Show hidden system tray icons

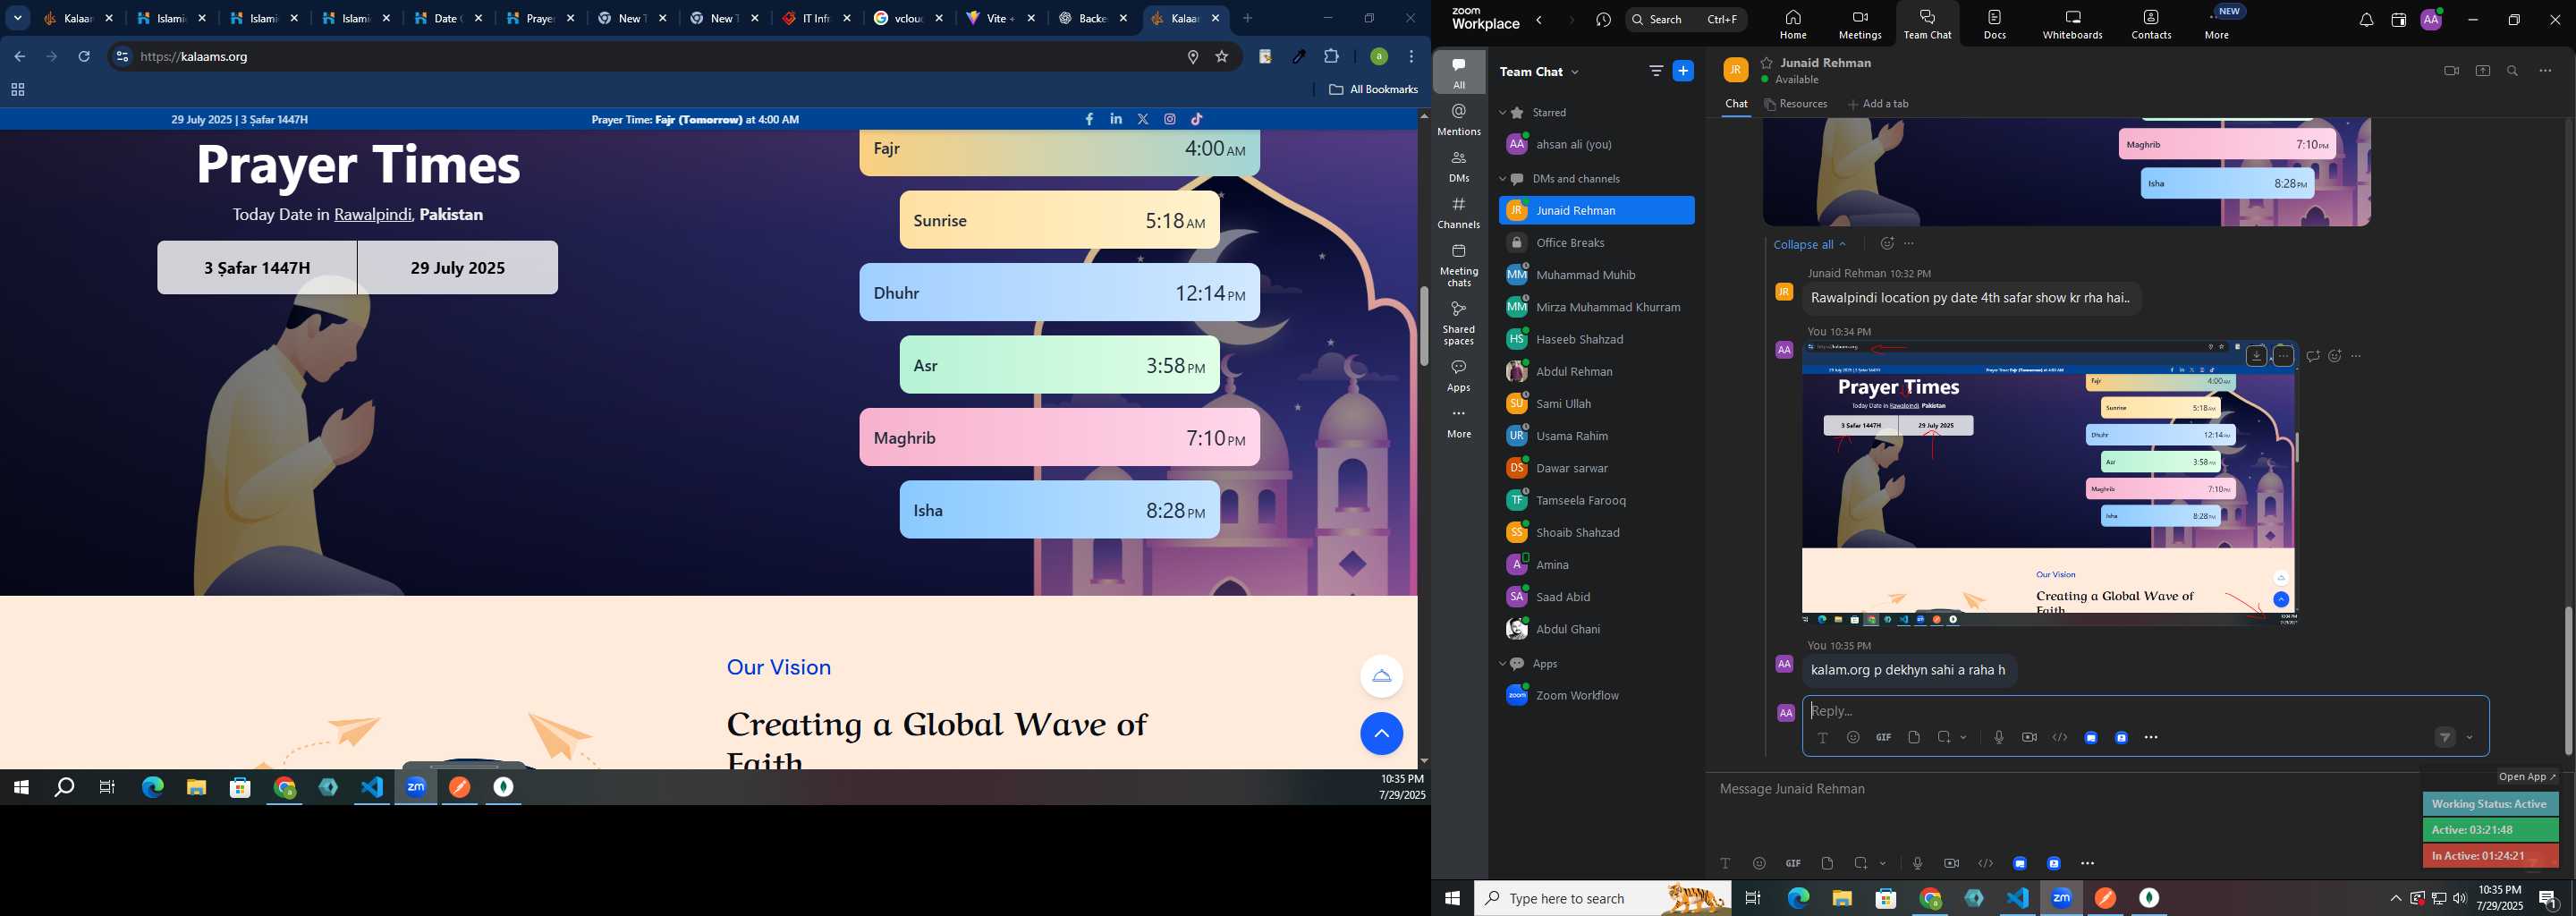point(2395,899)
